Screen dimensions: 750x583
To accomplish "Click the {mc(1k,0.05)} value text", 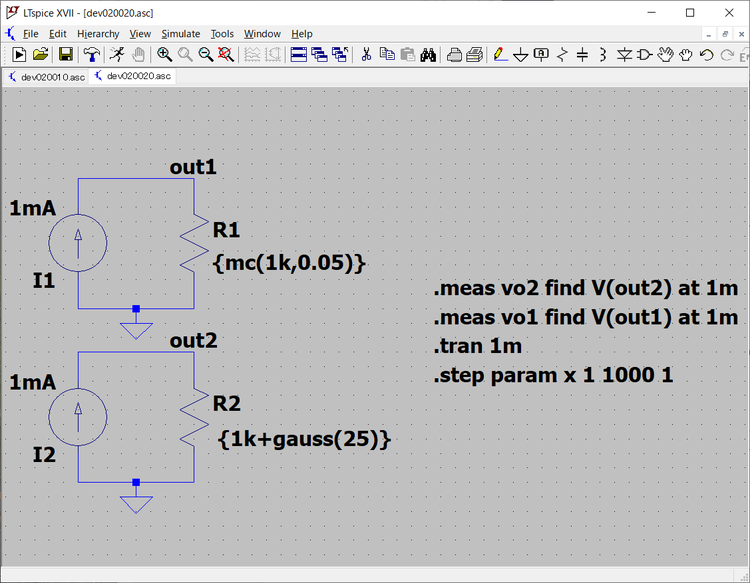I will [289, 263].
